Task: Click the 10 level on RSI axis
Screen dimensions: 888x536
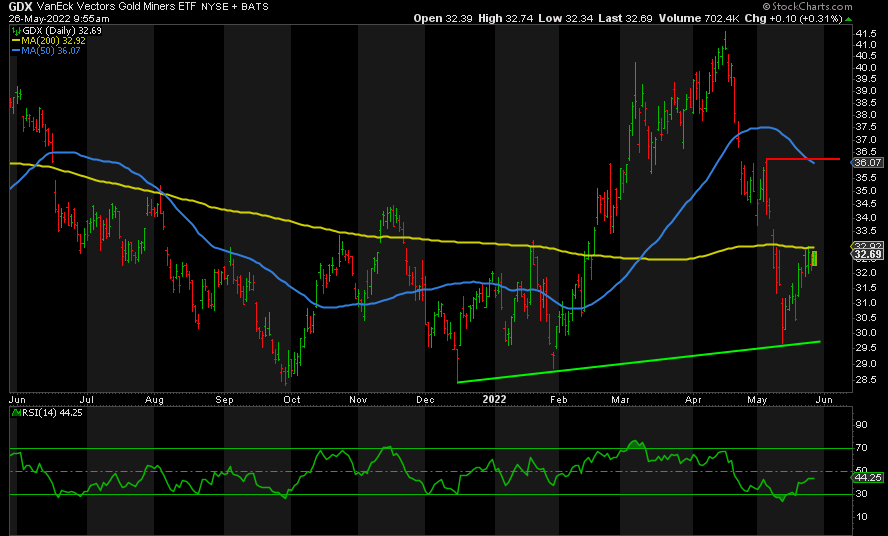Action: pos(861,517)
